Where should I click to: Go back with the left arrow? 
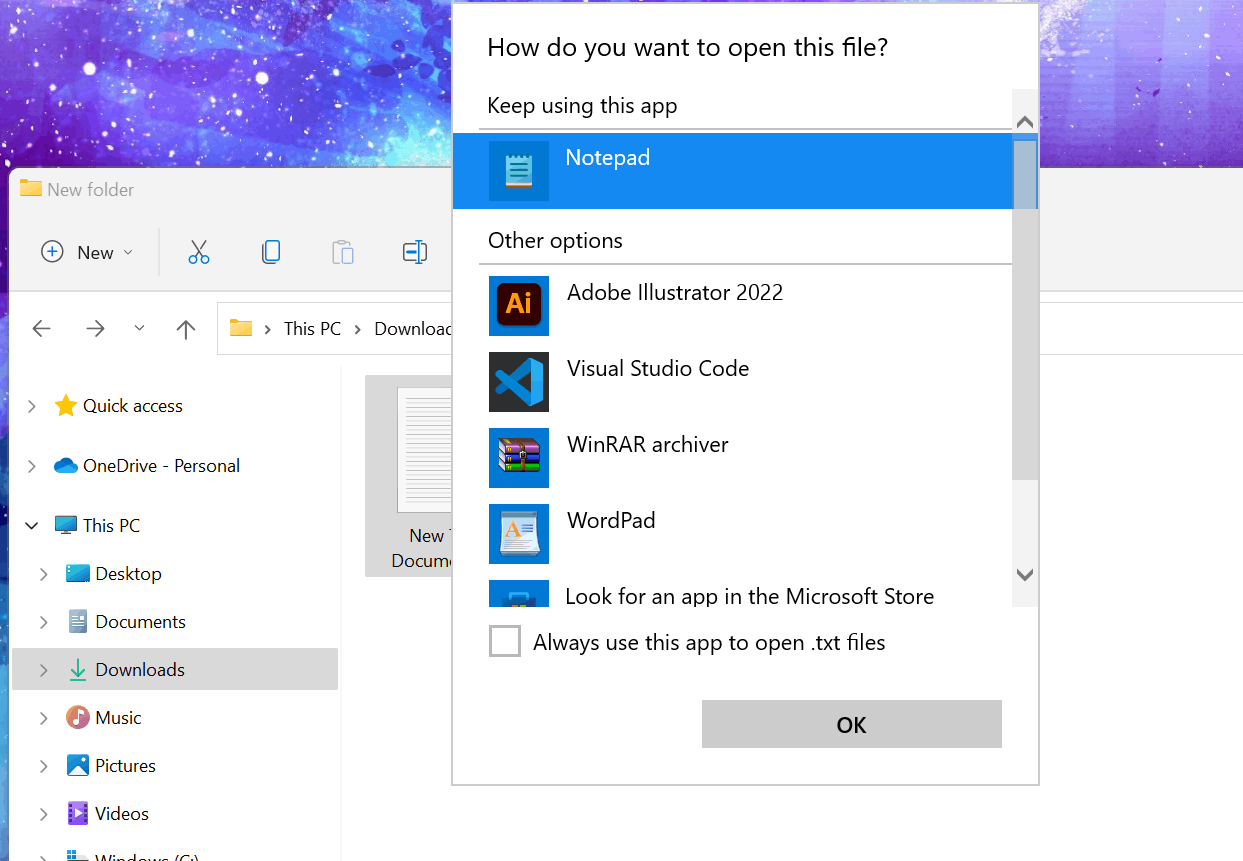click(41, 329)
